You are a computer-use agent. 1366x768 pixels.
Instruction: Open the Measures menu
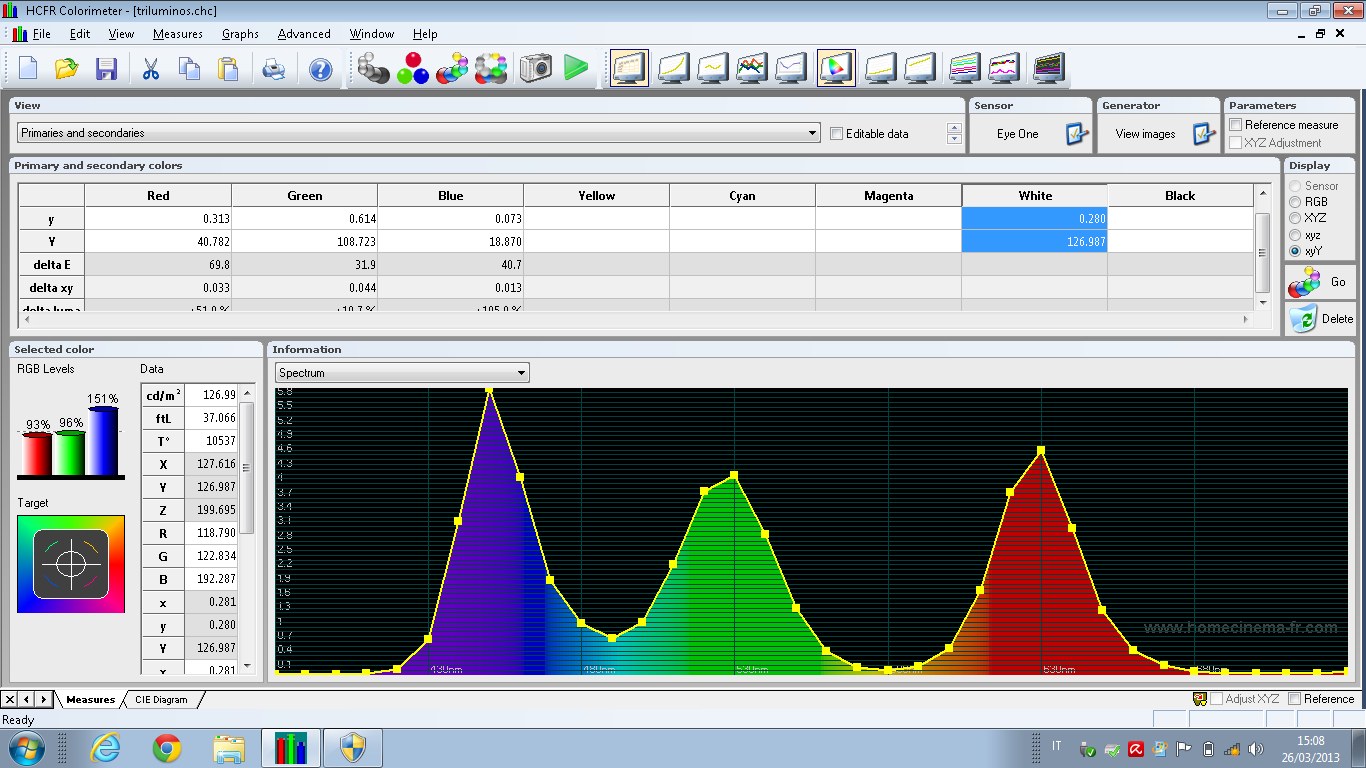click(x=177, y=34)
